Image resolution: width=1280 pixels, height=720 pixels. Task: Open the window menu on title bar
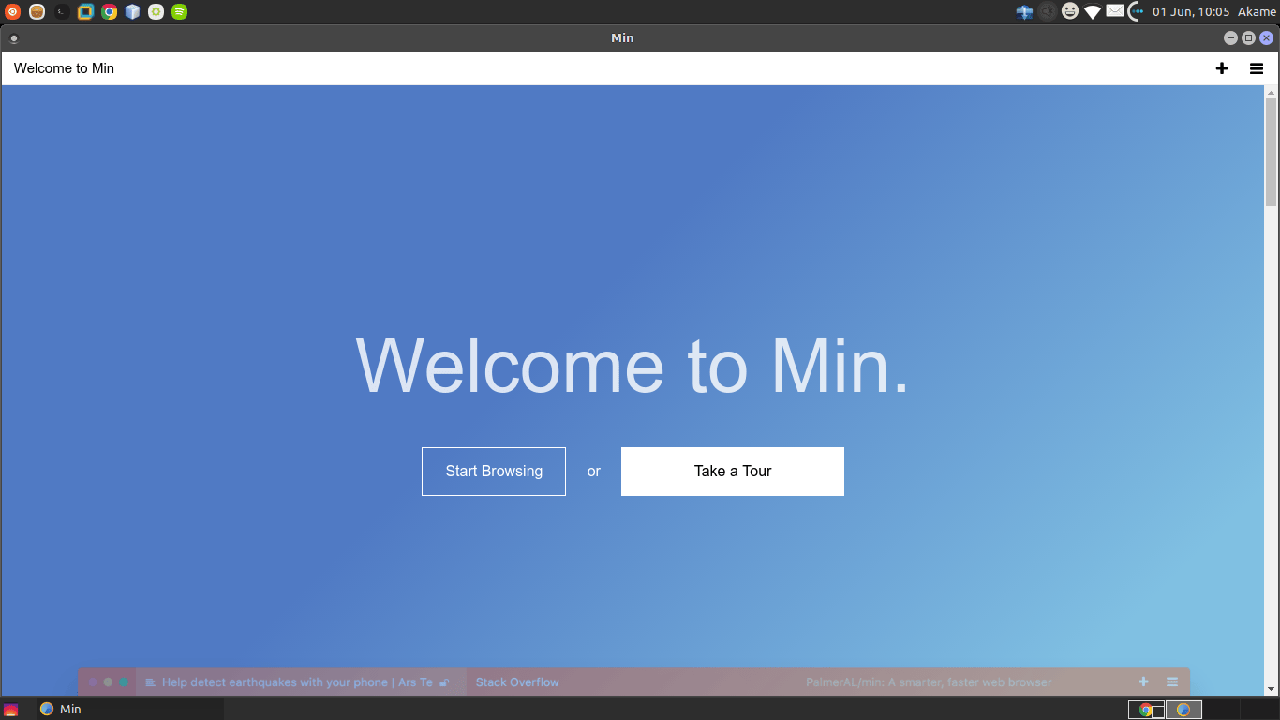13,38
